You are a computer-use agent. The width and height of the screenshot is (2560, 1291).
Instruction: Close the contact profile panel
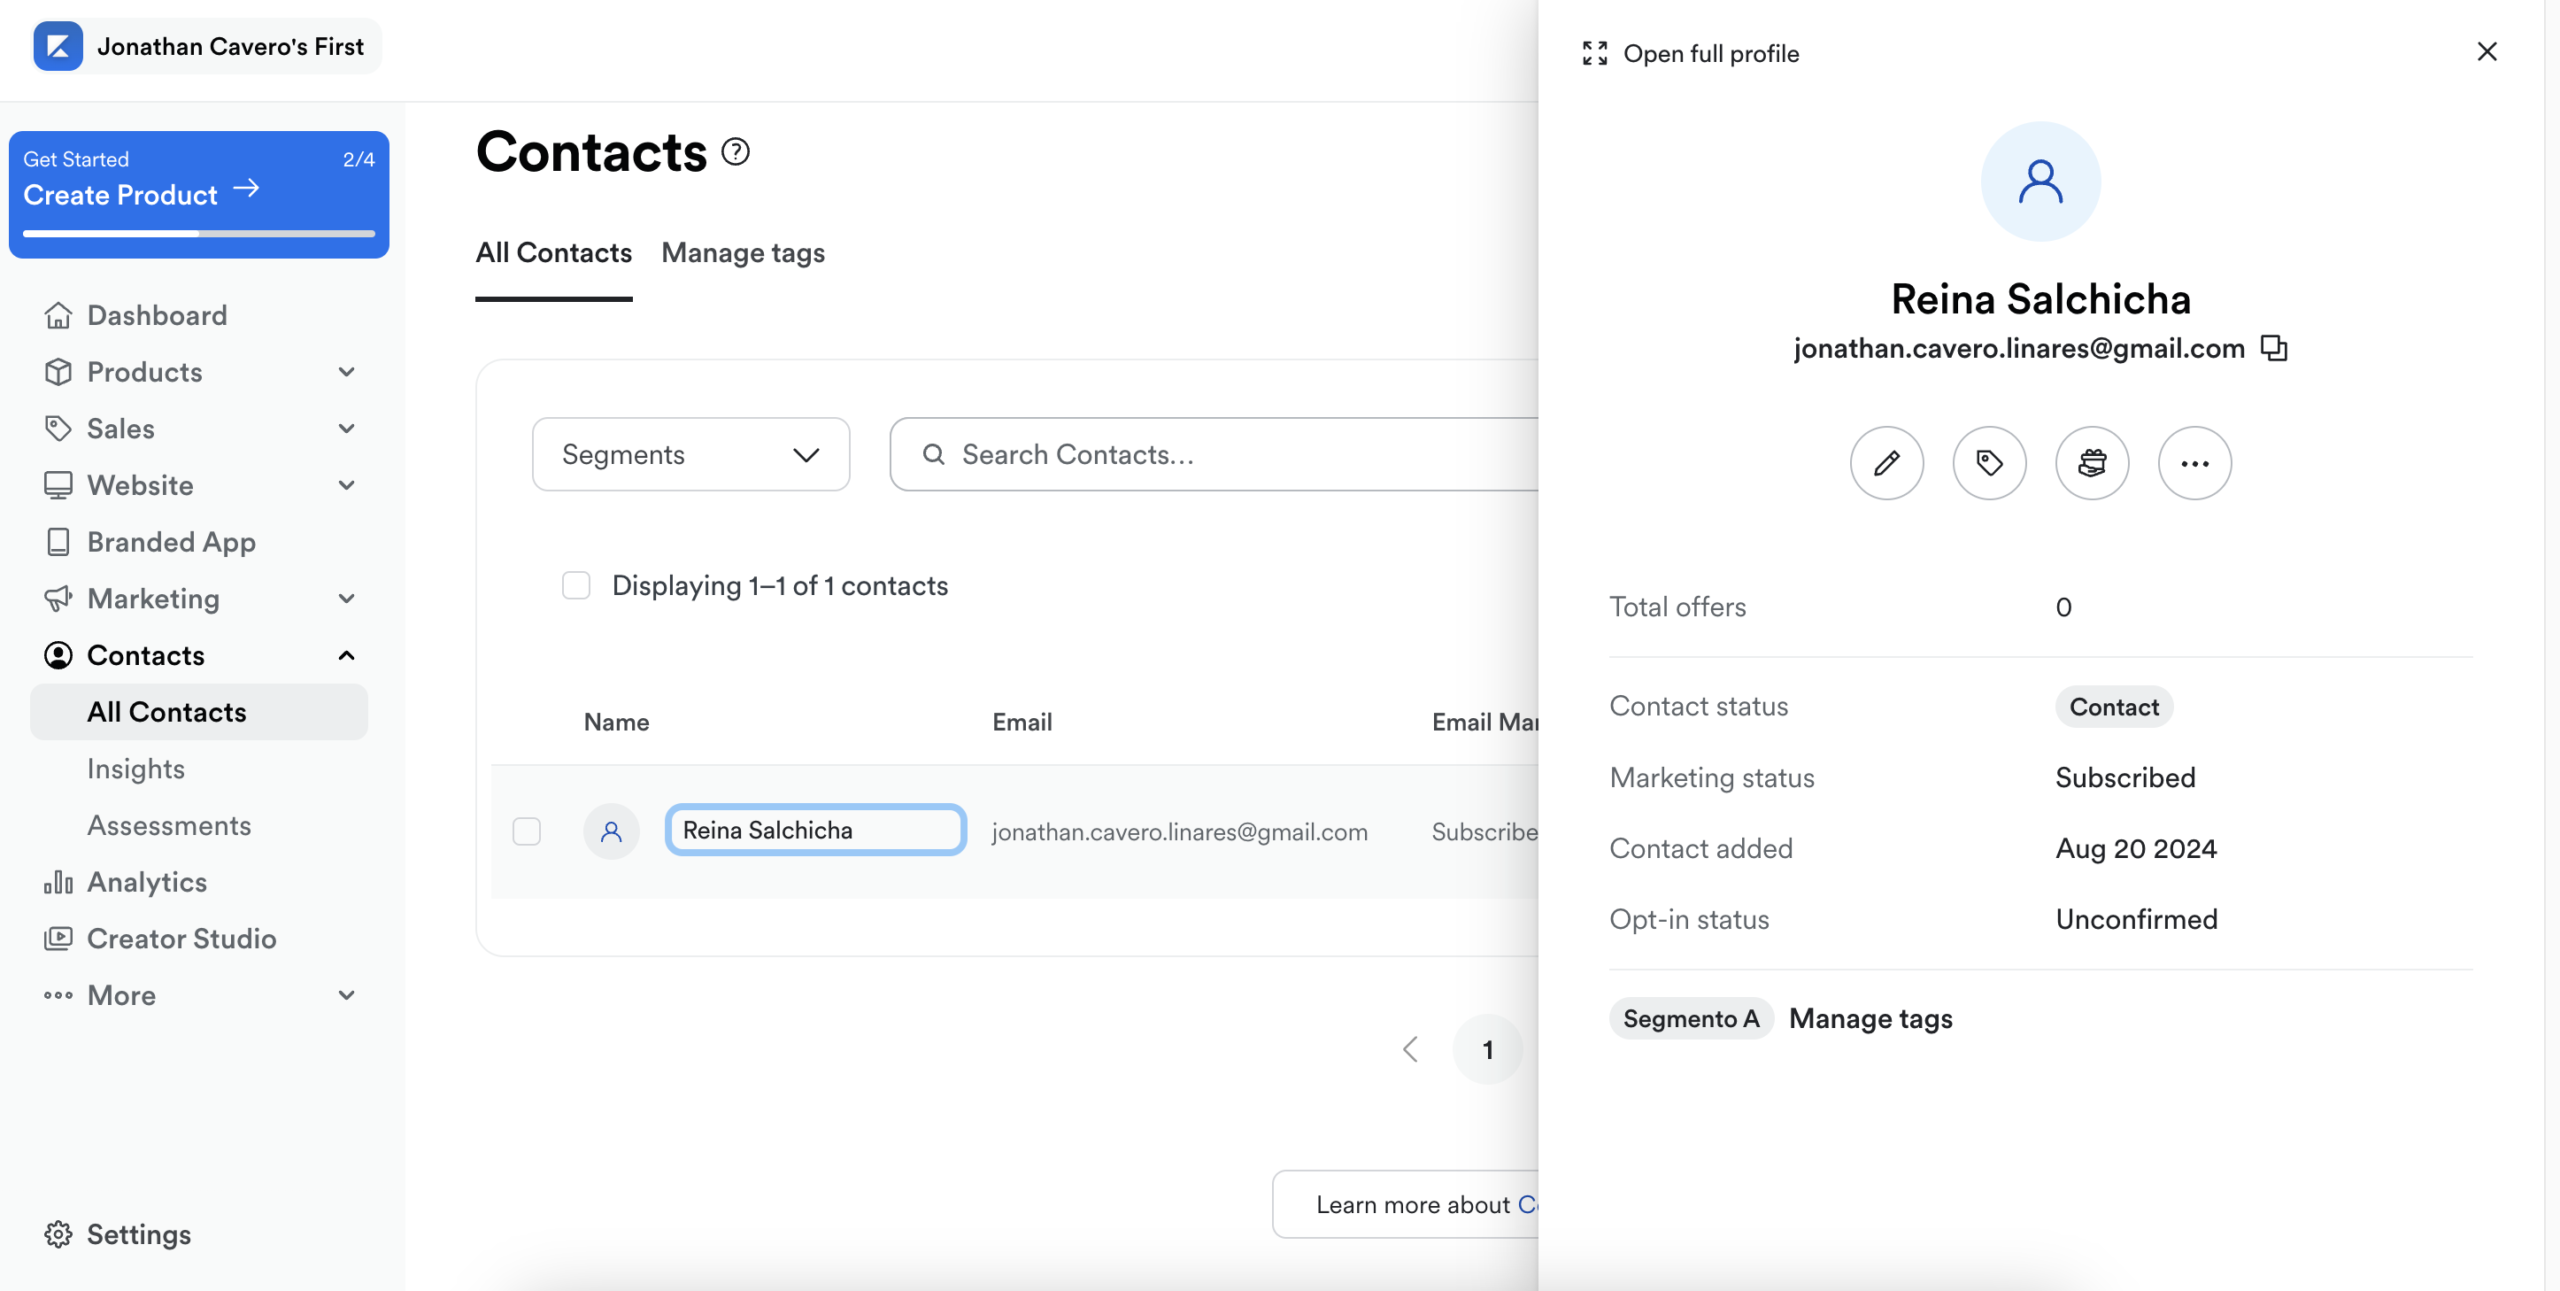[x=2487, y=51]
